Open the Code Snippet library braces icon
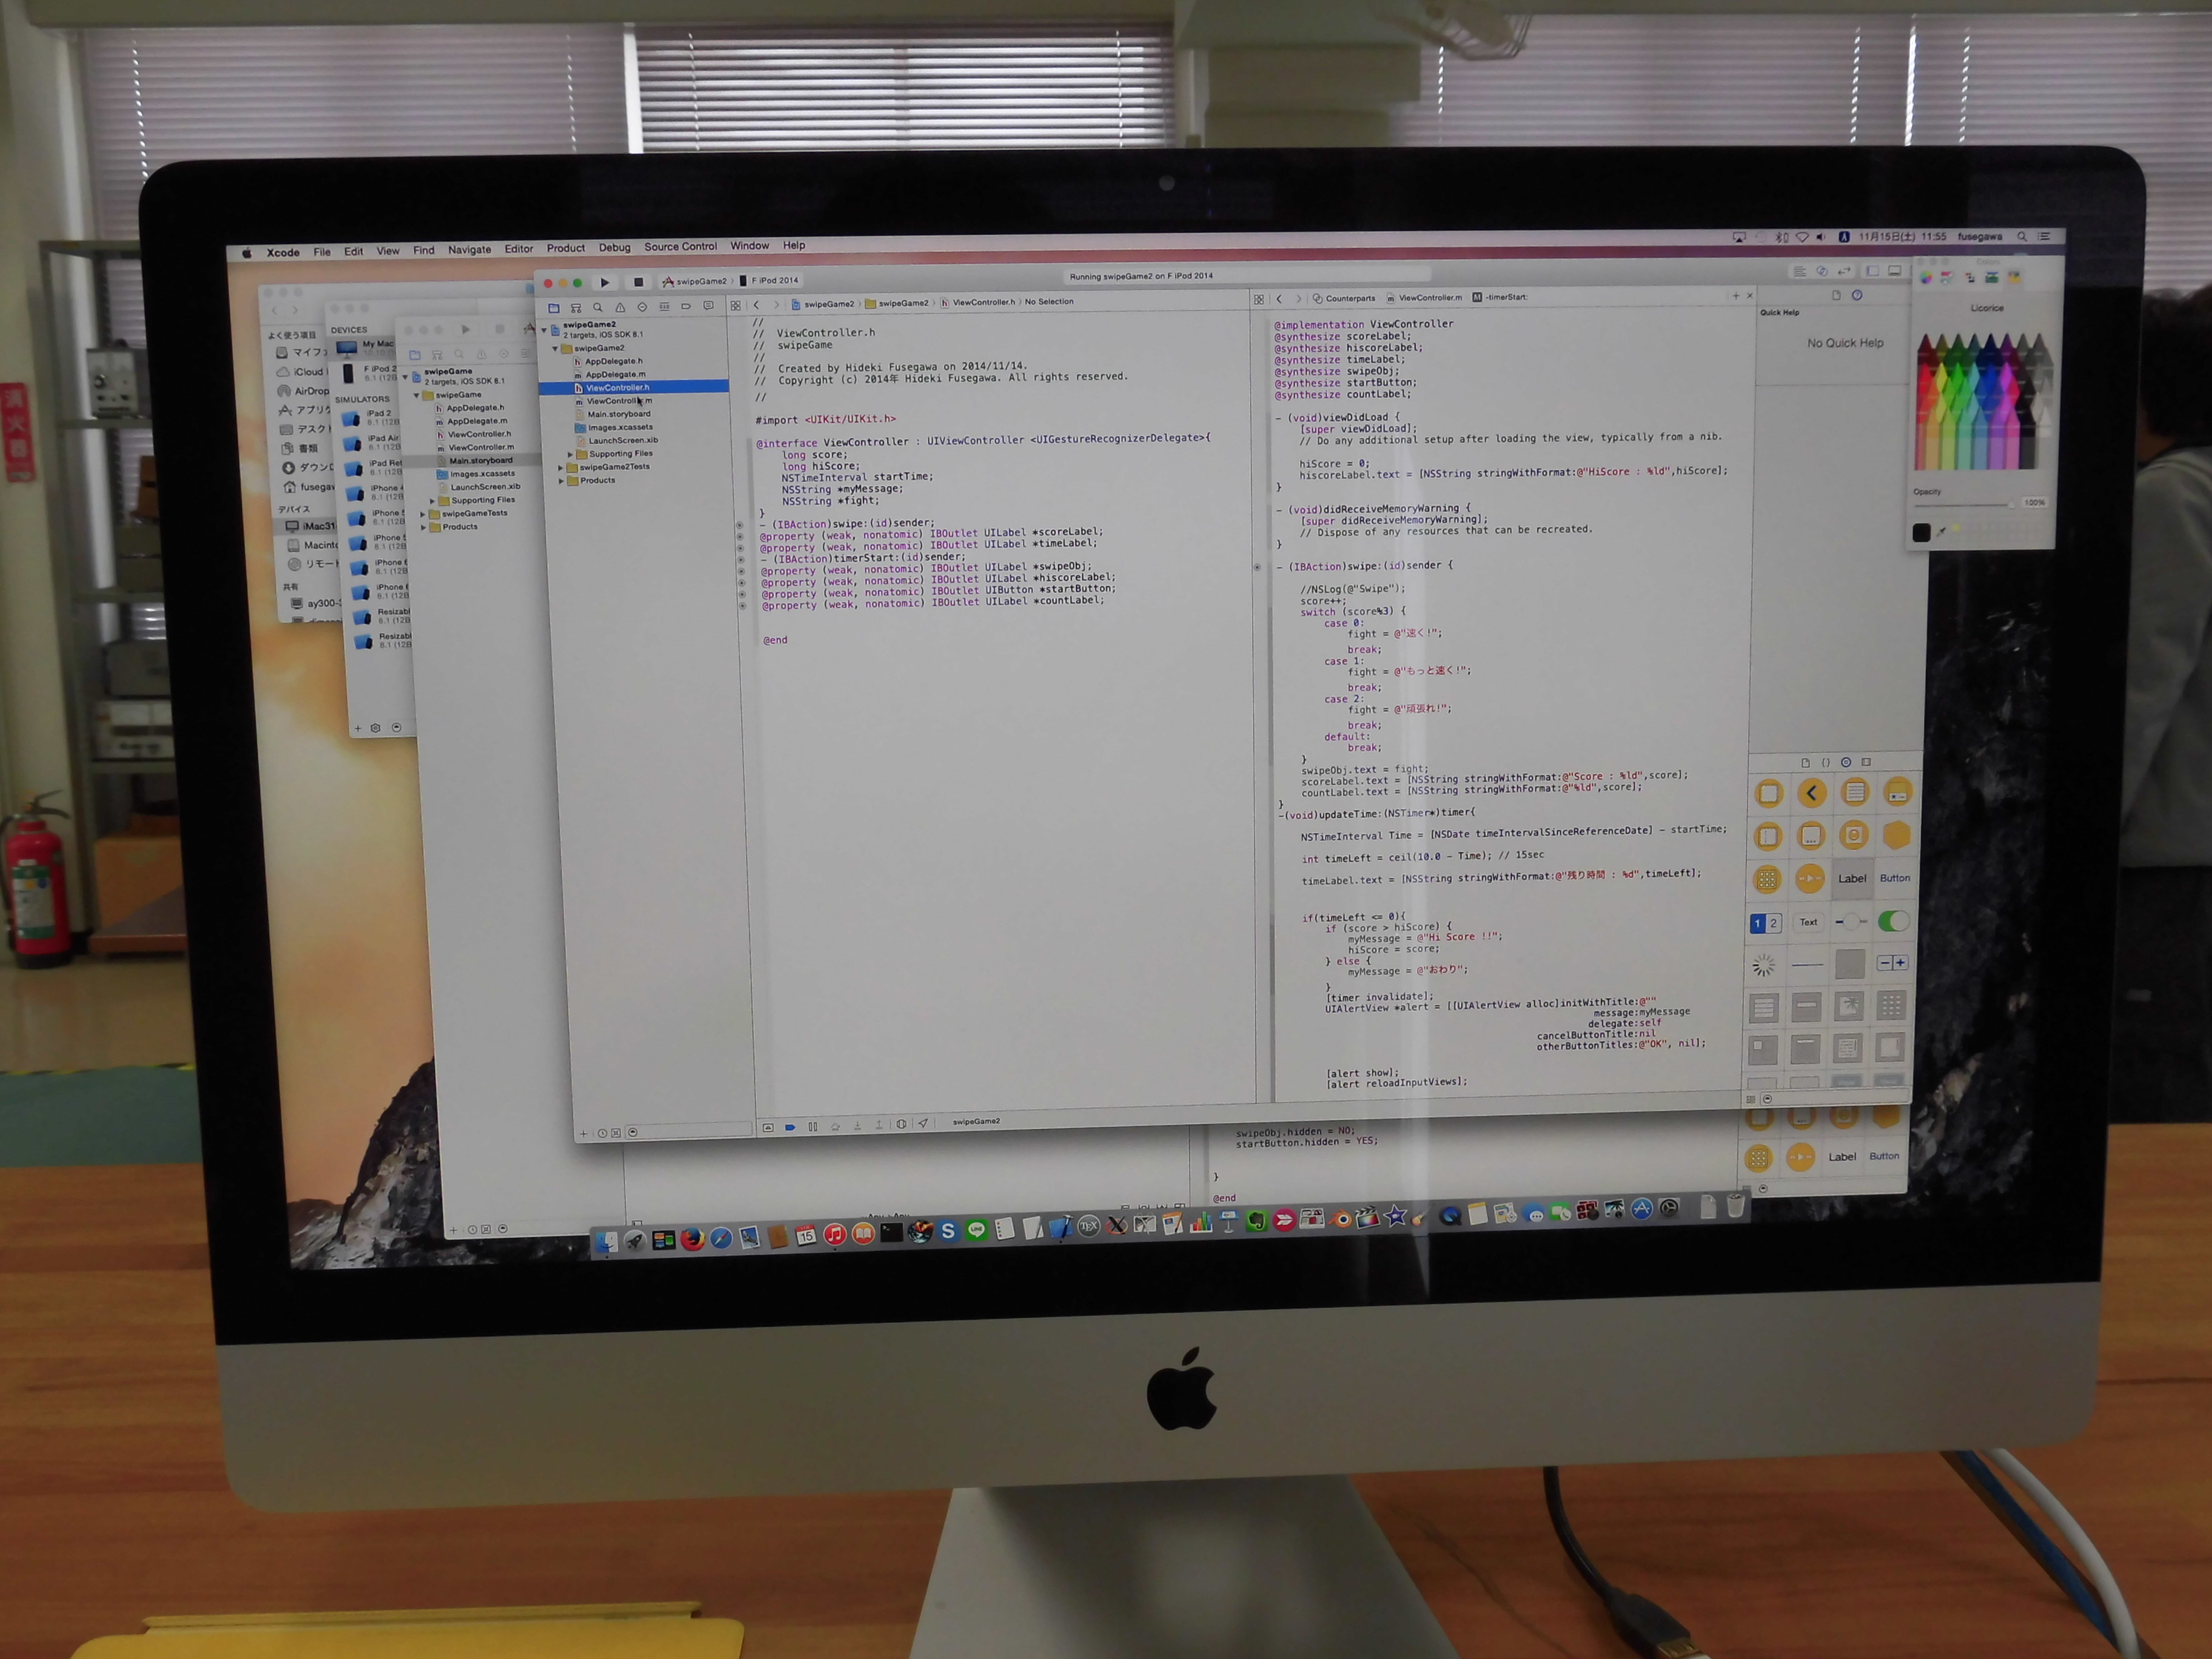Screen dimensions: 2212x1659 coord(1825,763)
